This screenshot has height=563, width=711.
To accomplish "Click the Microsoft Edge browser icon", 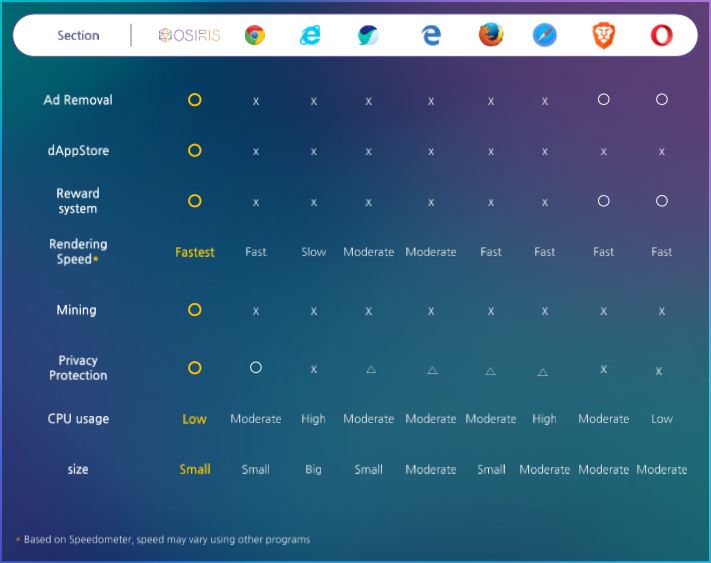I will 431,35.
